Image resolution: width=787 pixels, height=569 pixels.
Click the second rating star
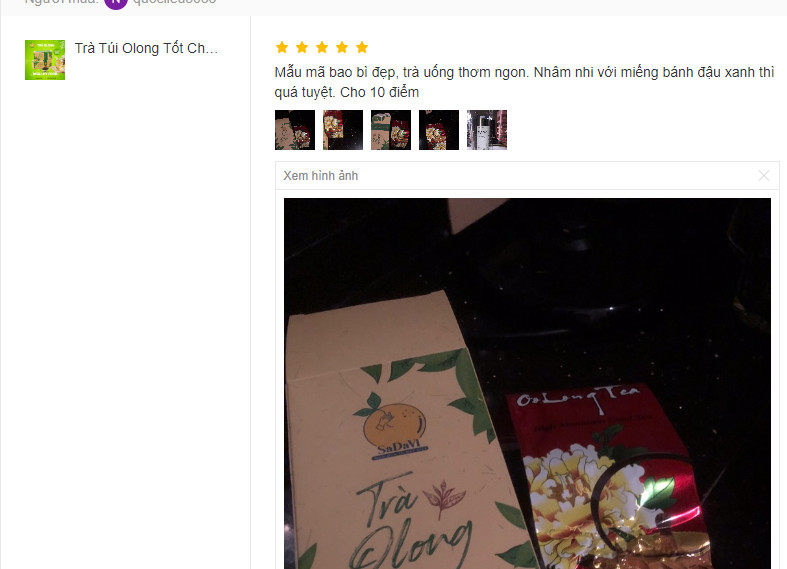pos(302,47)
